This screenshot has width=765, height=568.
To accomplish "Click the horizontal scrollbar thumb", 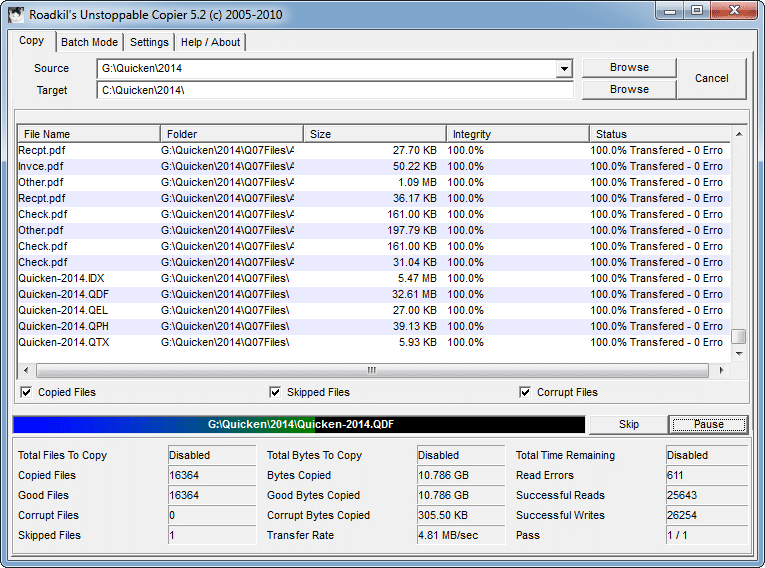I will [x=372, y=370].
